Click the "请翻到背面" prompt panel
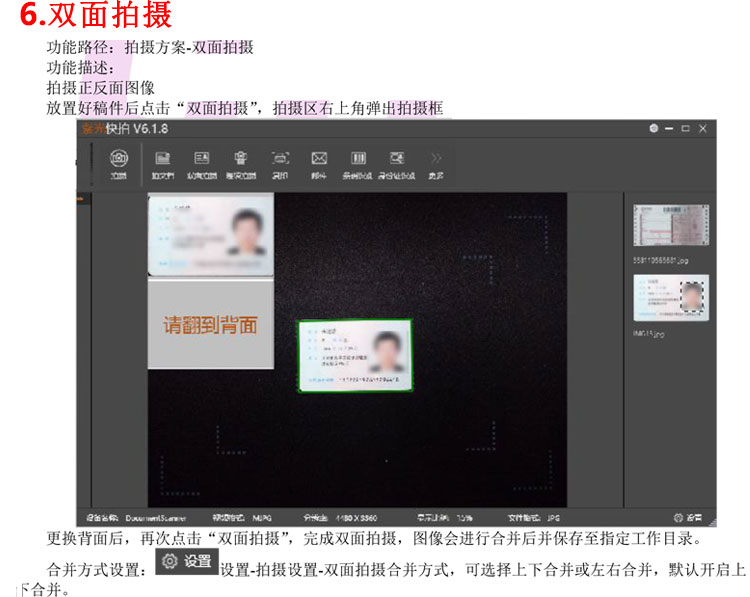 pyautogui.click(x=211, y=324)
